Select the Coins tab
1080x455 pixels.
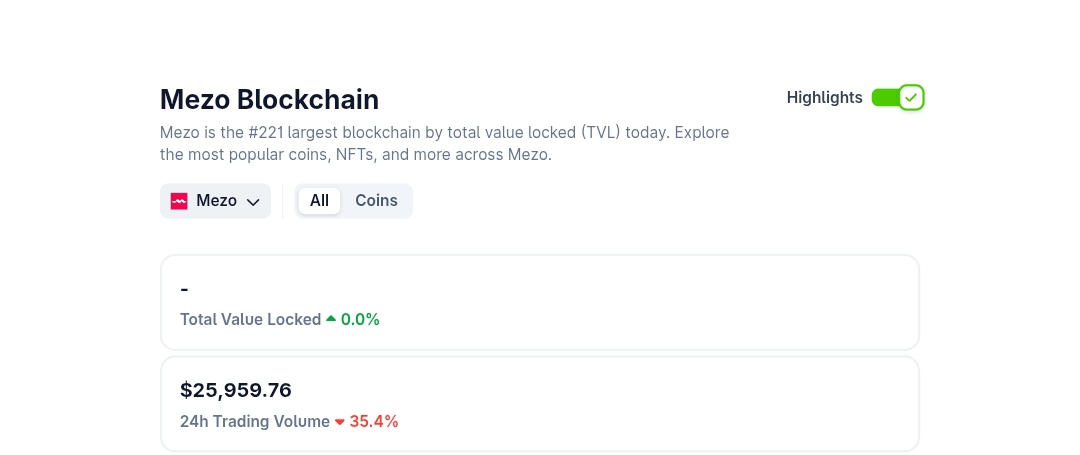(376, 201)
